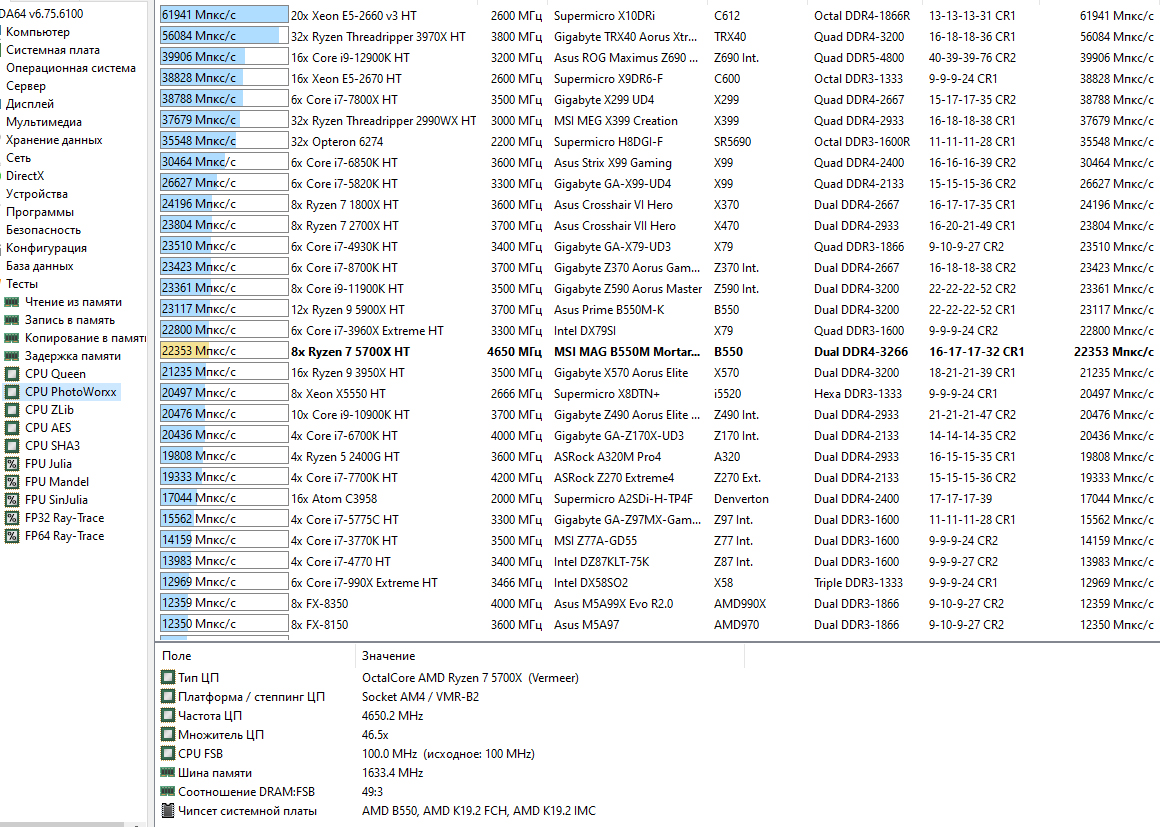Click the 8x Ryzen 7 5700X HT entry
The height and width of the screenshot is (827, 1160).
tap(351, 351)
